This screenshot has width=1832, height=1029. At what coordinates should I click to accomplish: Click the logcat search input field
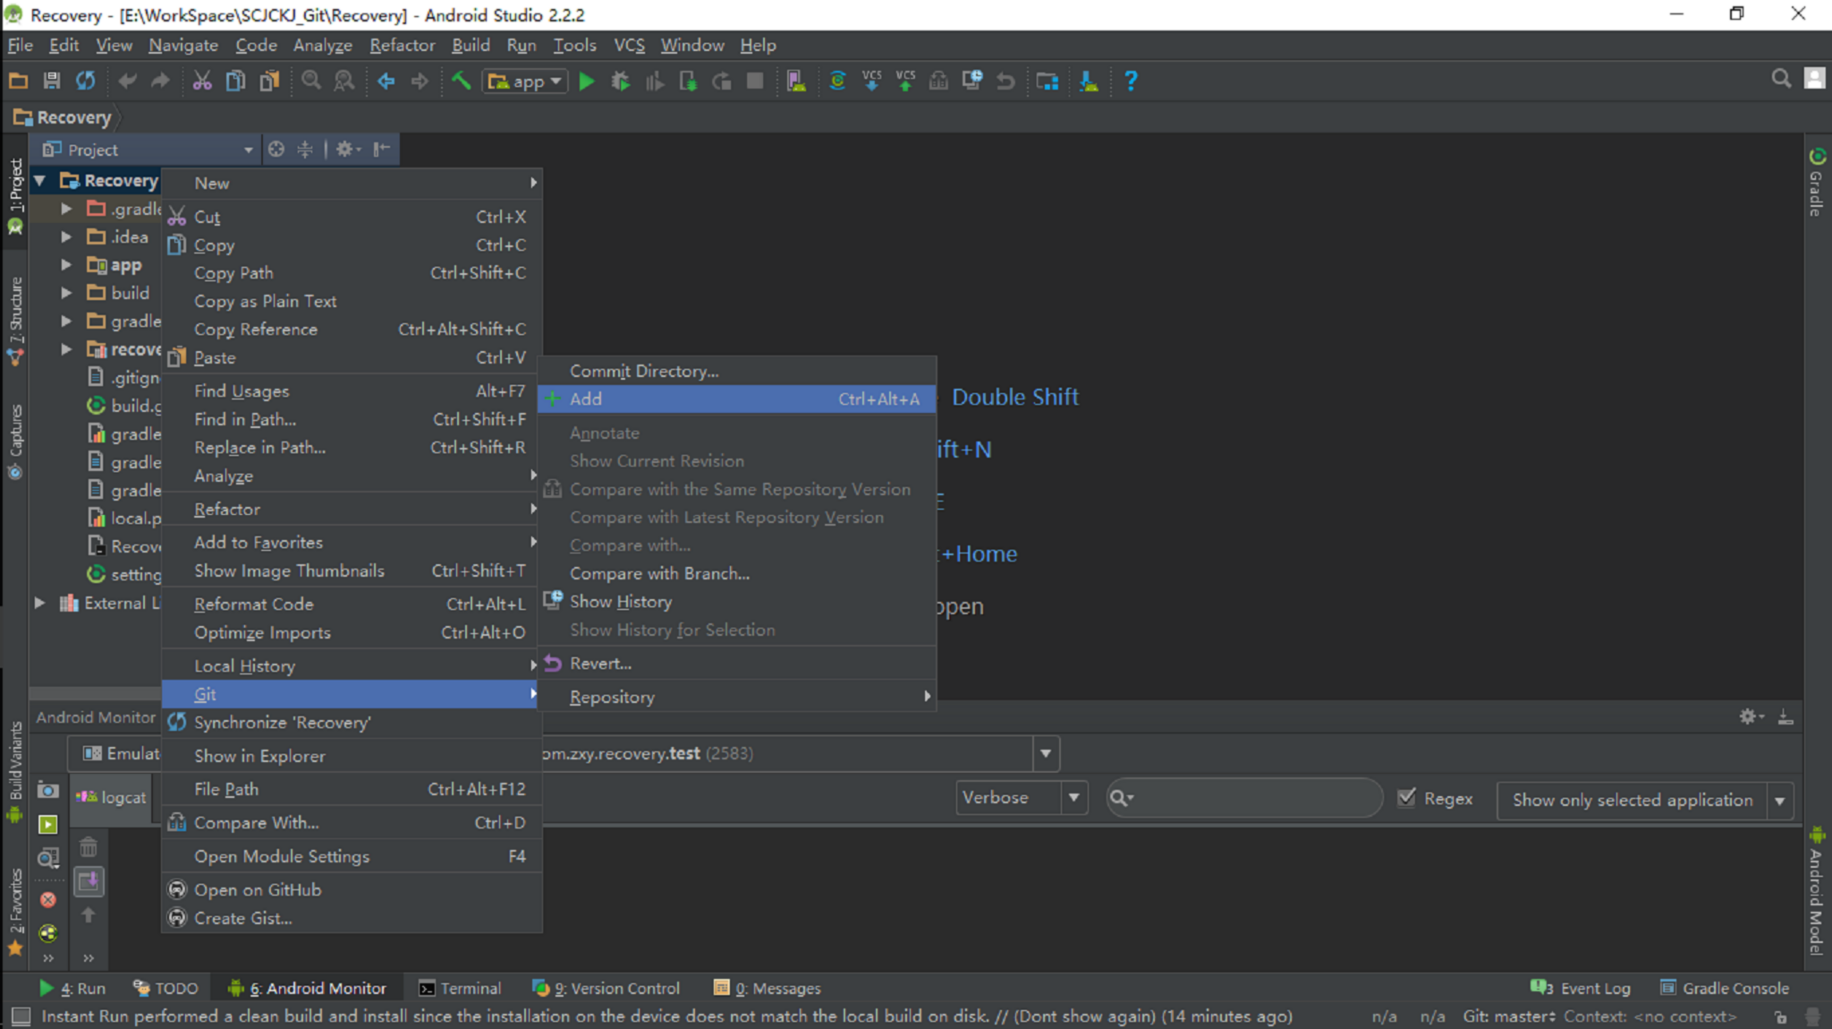(x=1243, y=797)
